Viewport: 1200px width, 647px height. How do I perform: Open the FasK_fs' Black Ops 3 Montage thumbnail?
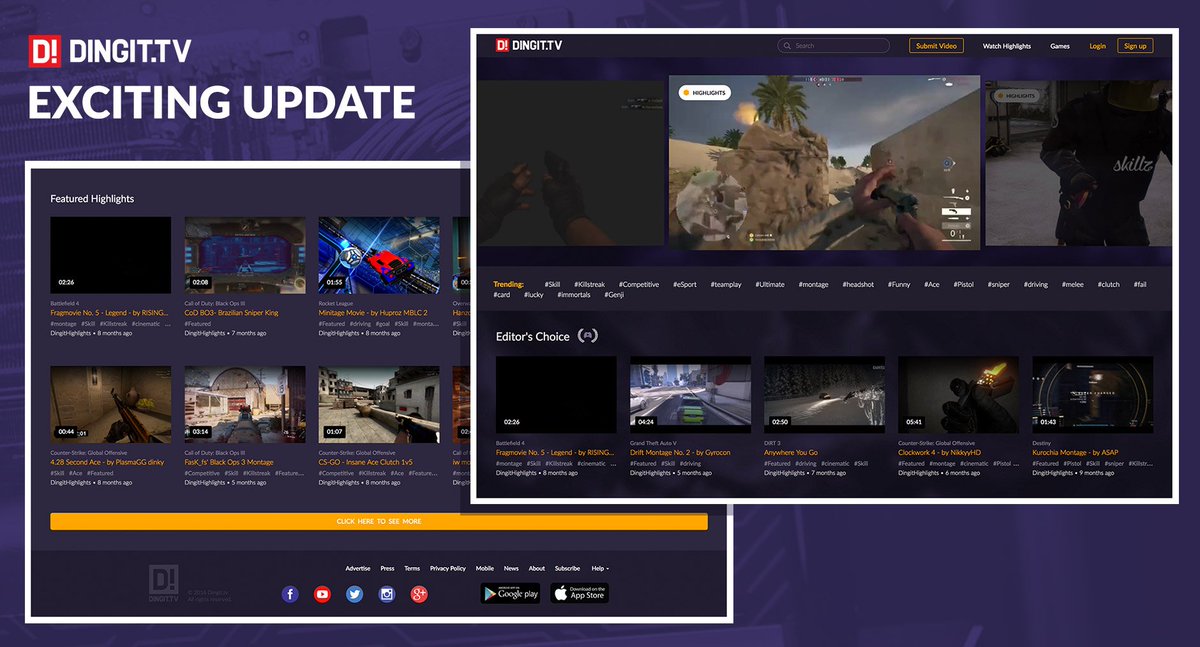click(x=245, y=405)
